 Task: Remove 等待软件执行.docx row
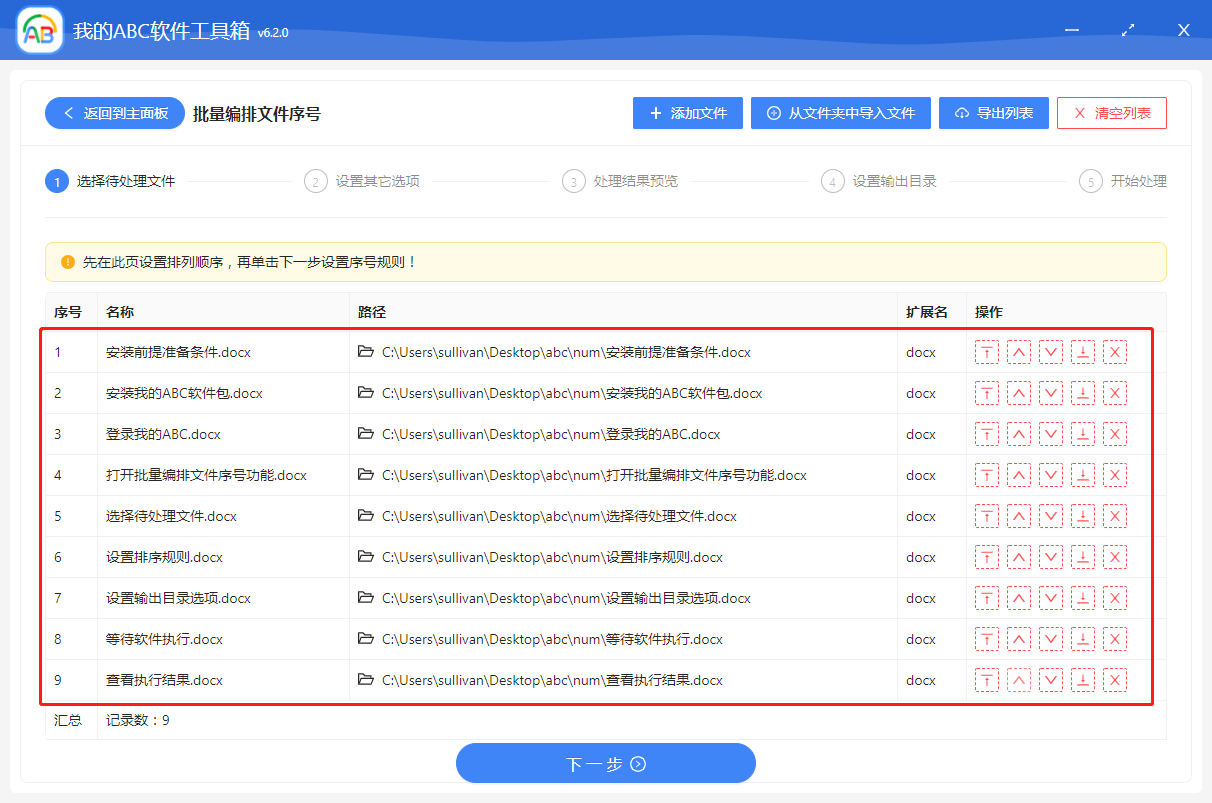click(1115, 639)
